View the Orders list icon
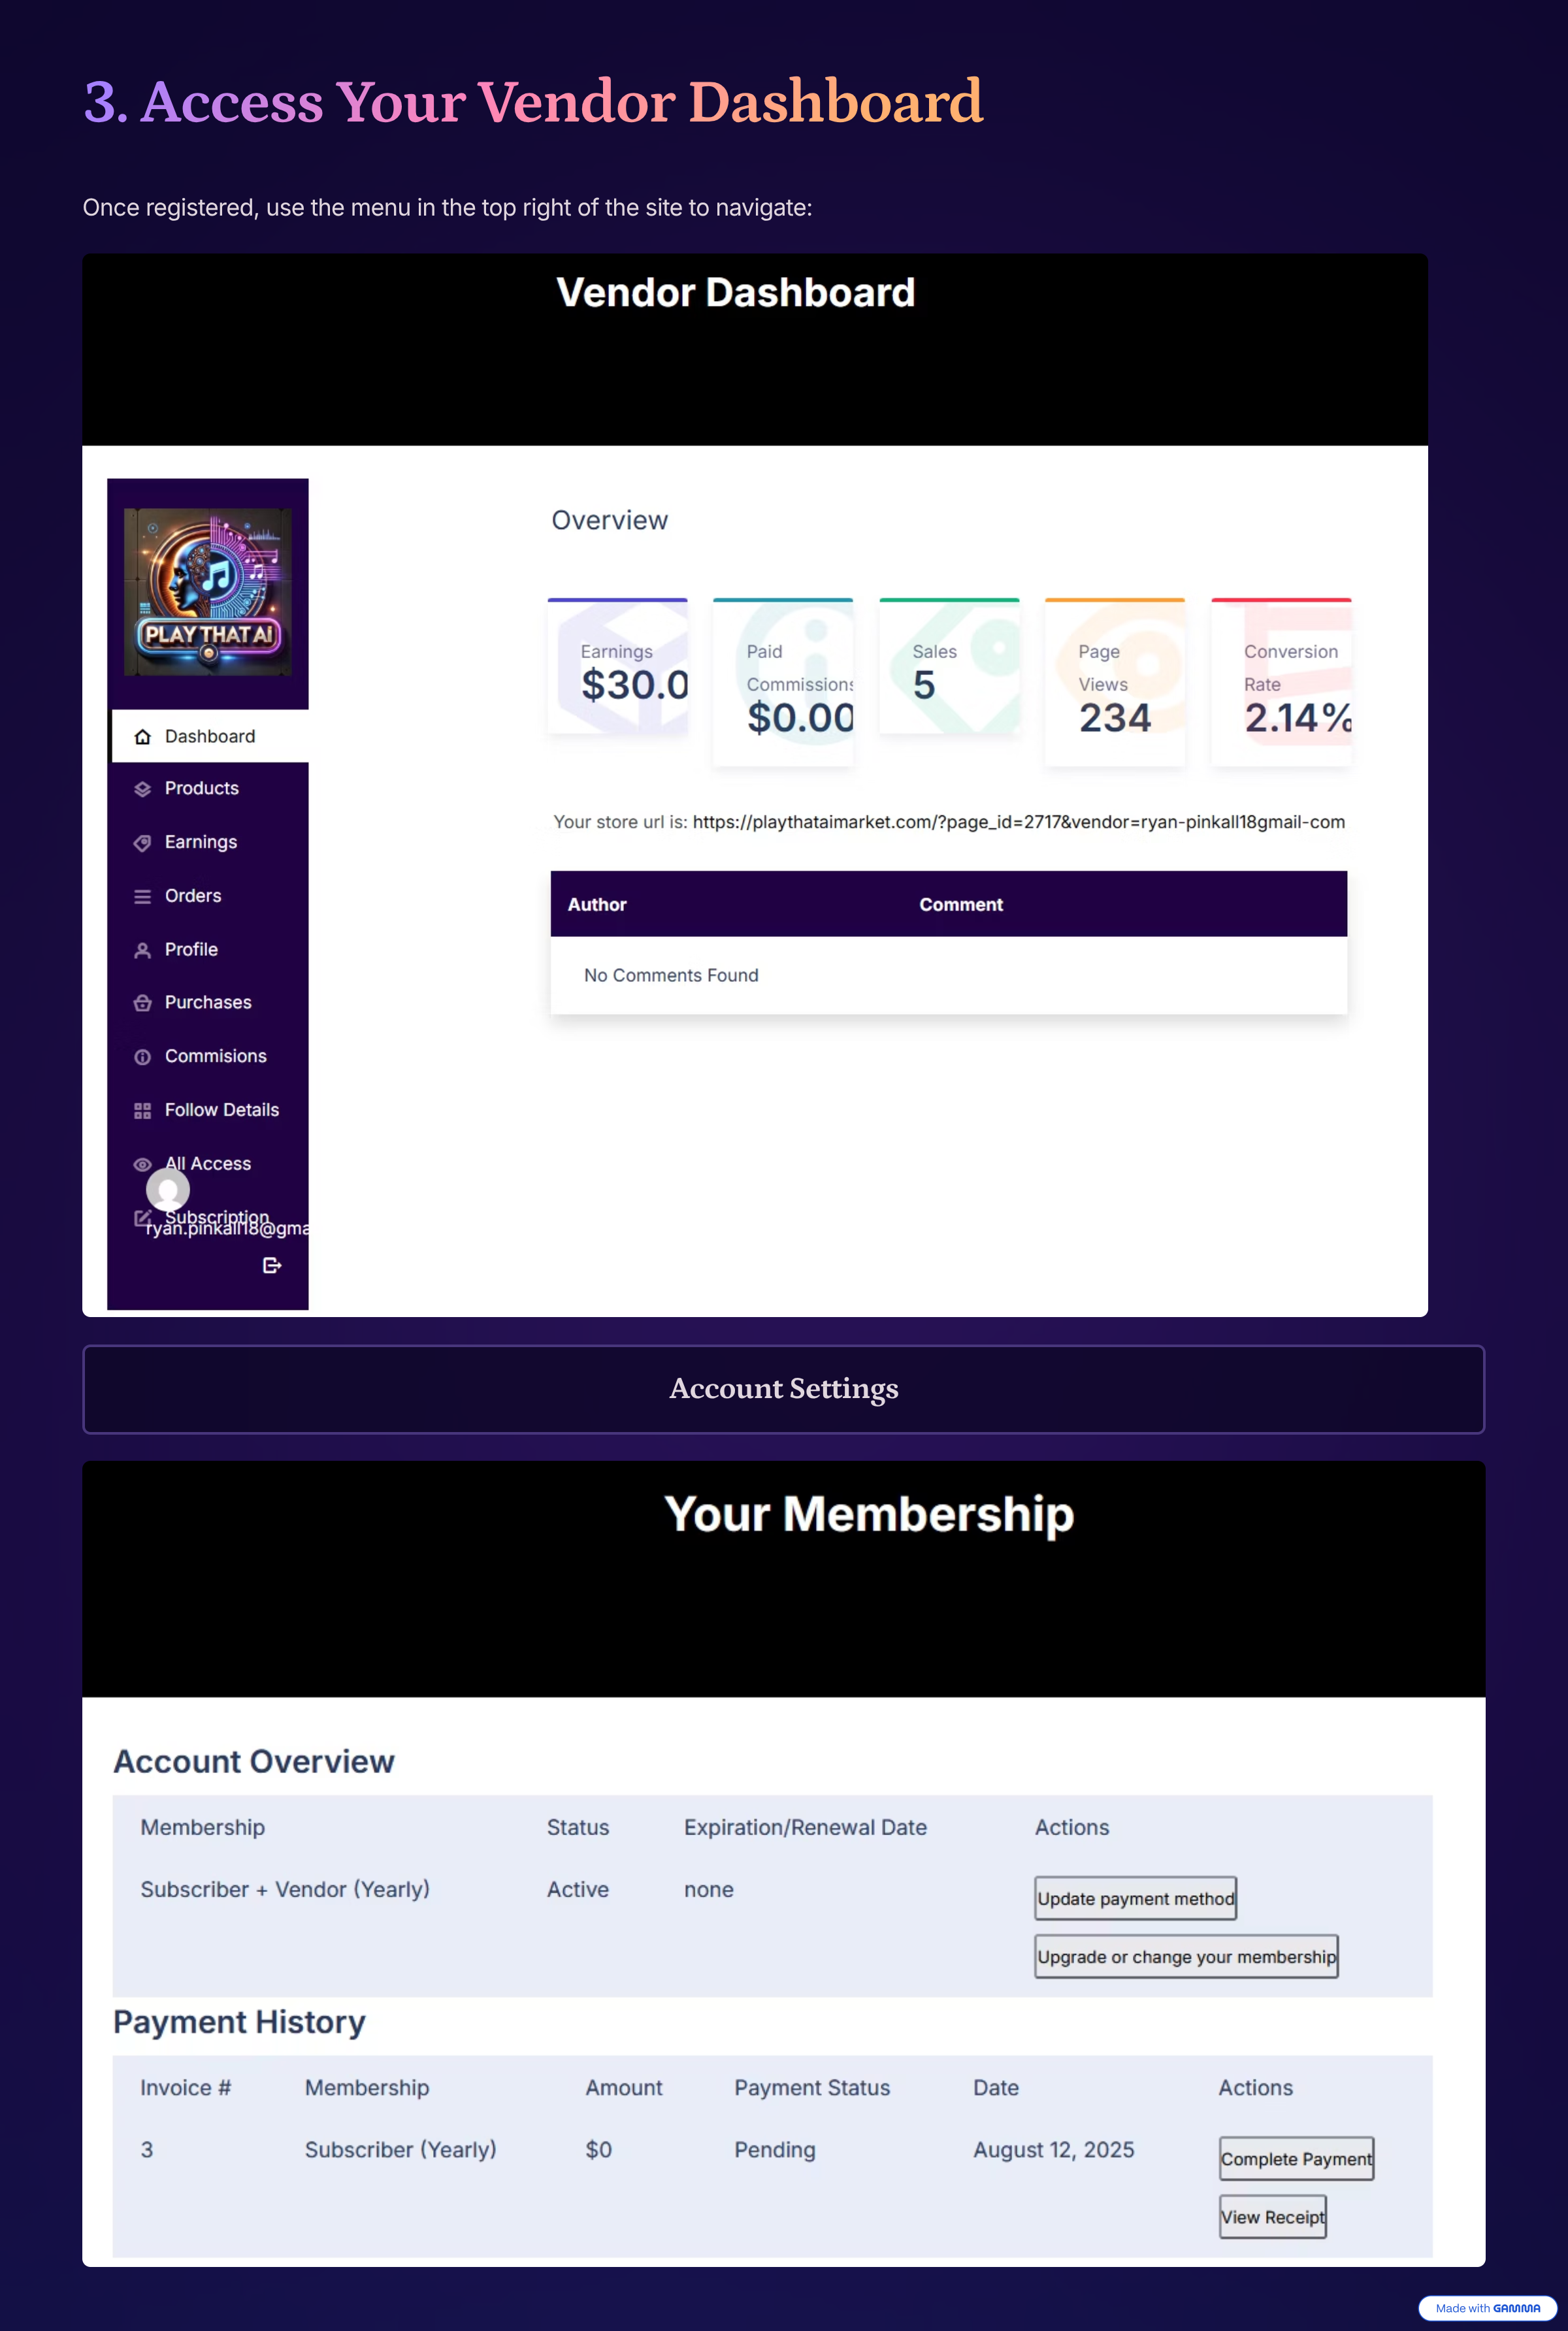1568x2331 pixels. click(x=143, y=896)
